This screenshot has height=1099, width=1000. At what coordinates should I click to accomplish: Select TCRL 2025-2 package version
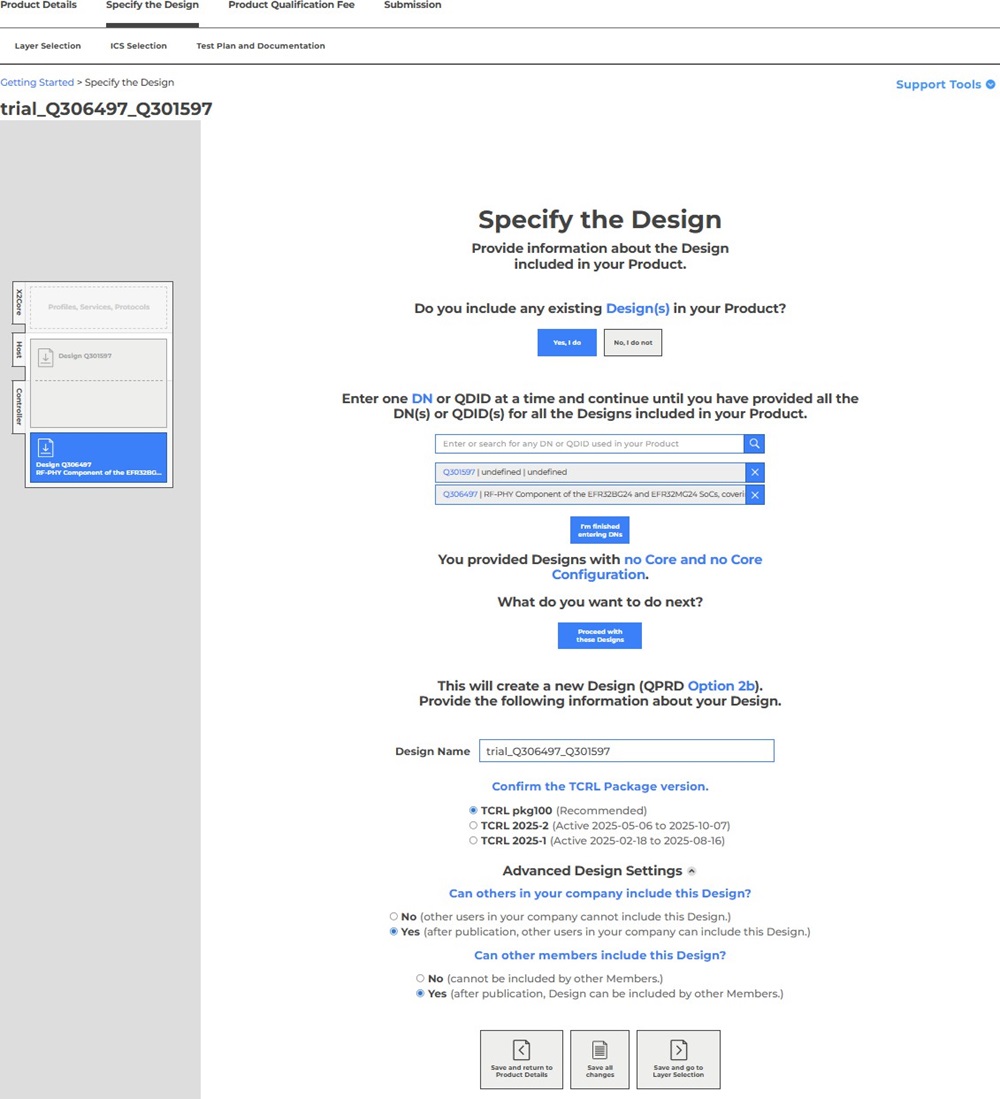click(x=474, y=826)
